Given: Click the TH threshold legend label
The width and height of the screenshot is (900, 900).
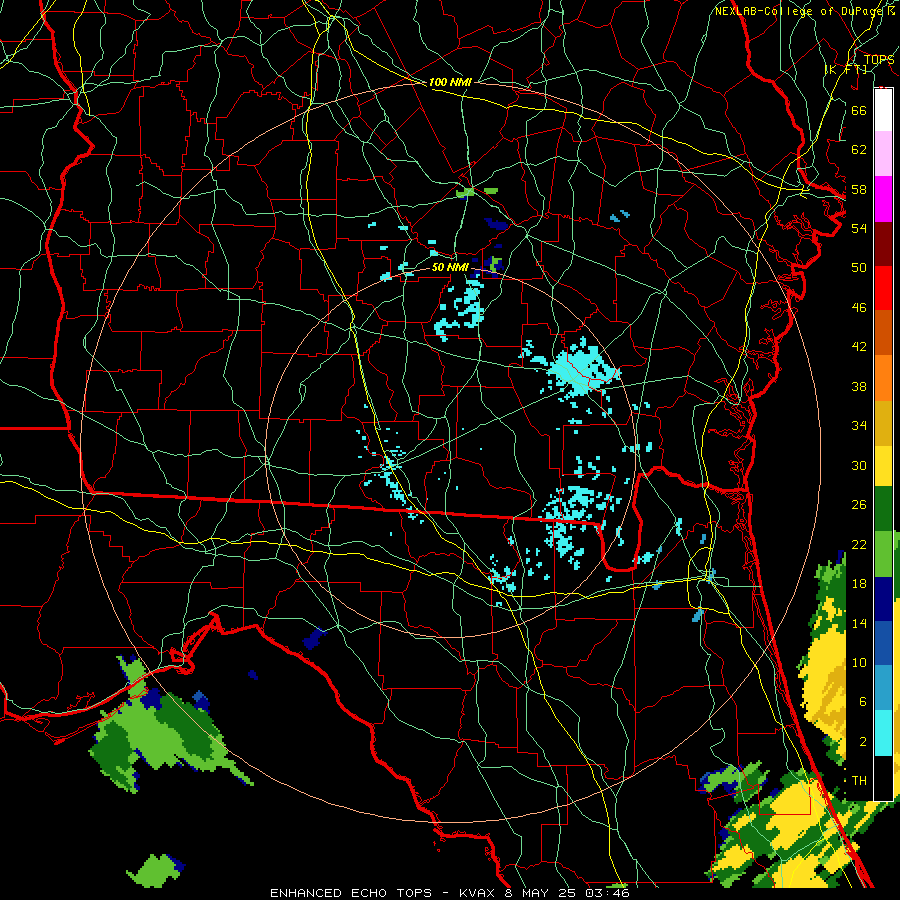Looking at the screenshot, I should tap(859, 781).
